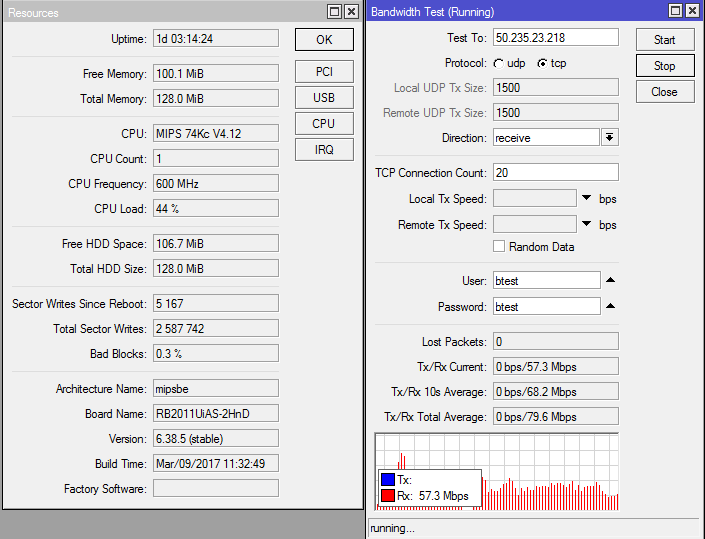This screenshot has height=539, width=705.
Task: Click Lost Packets value 0
Action: pos(556,342)
